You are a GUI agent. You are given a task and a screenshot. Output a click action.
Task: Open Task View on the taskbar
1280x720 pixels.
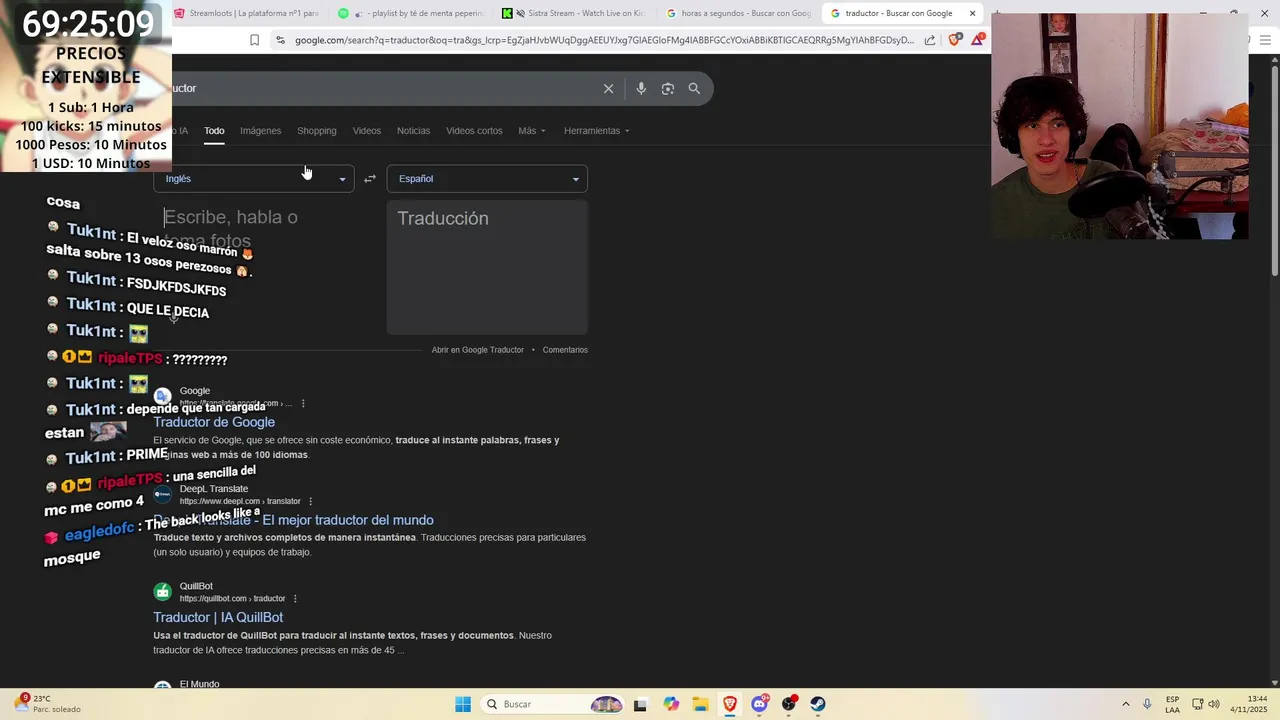[x=640, y=704]
